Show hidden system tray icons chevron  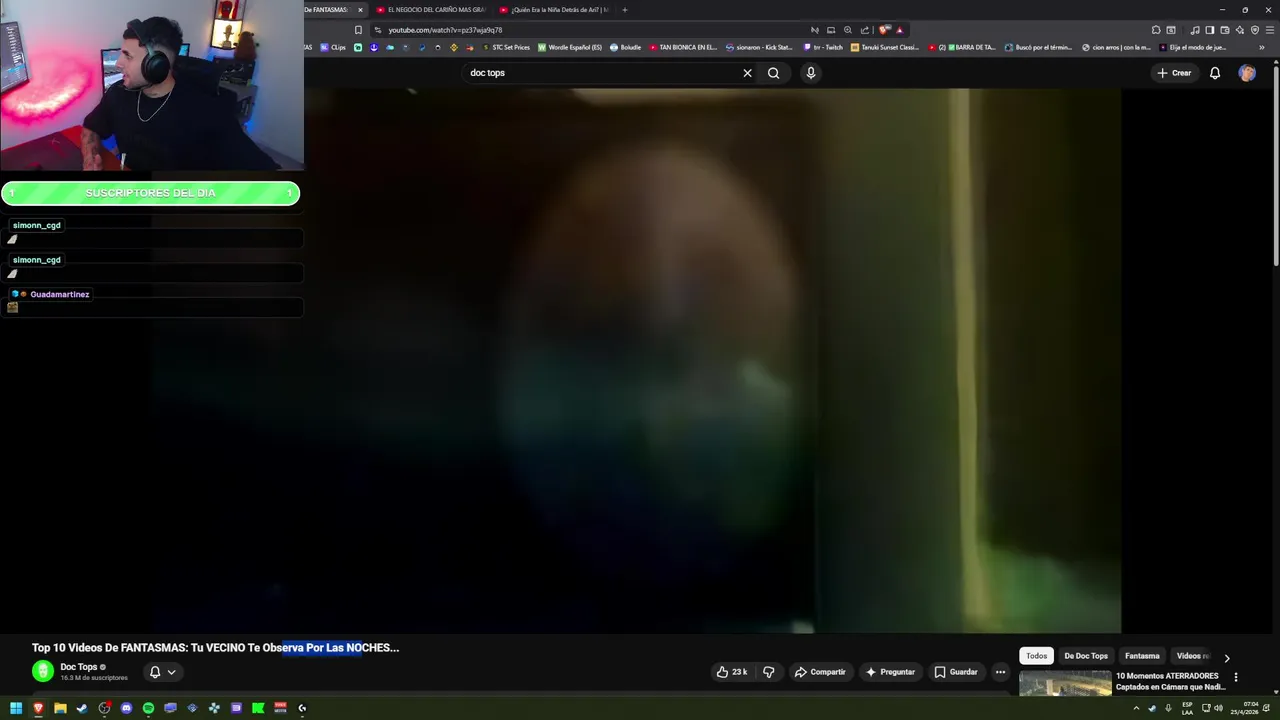[x=1136, y=708]
